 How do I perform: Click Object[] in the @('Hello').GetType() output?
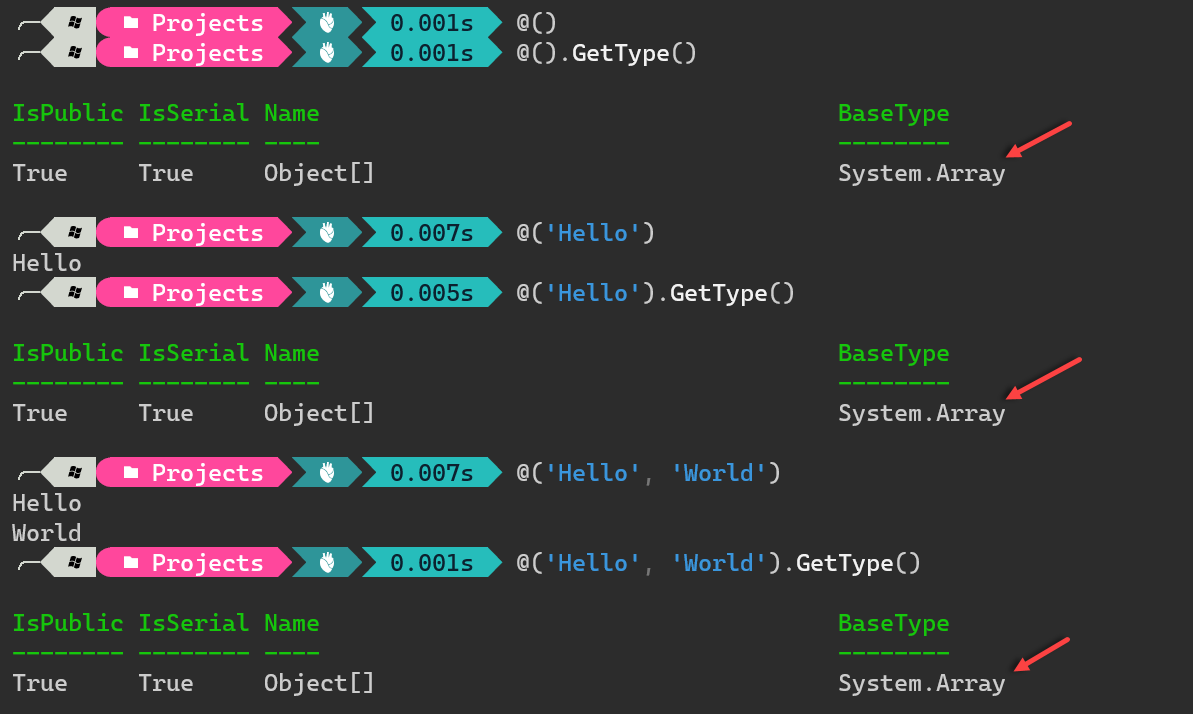(x=319, y=413)
